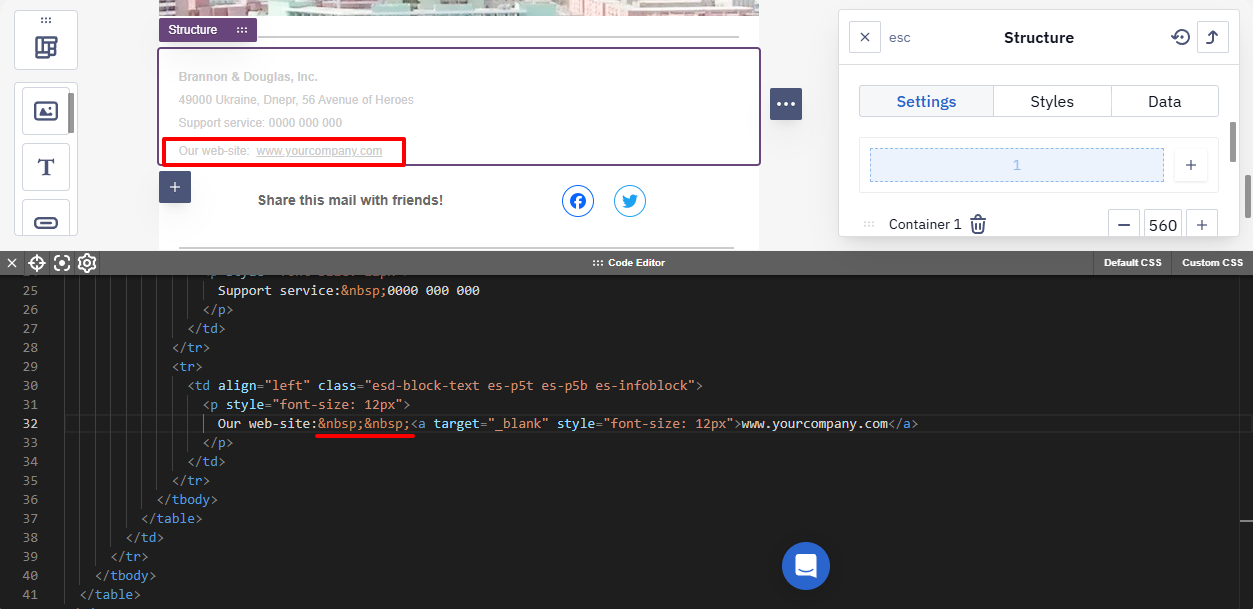Select container 1 in layout preview
The width and height of the screenshot is (1253, 609).
(x=1017, y=165)
